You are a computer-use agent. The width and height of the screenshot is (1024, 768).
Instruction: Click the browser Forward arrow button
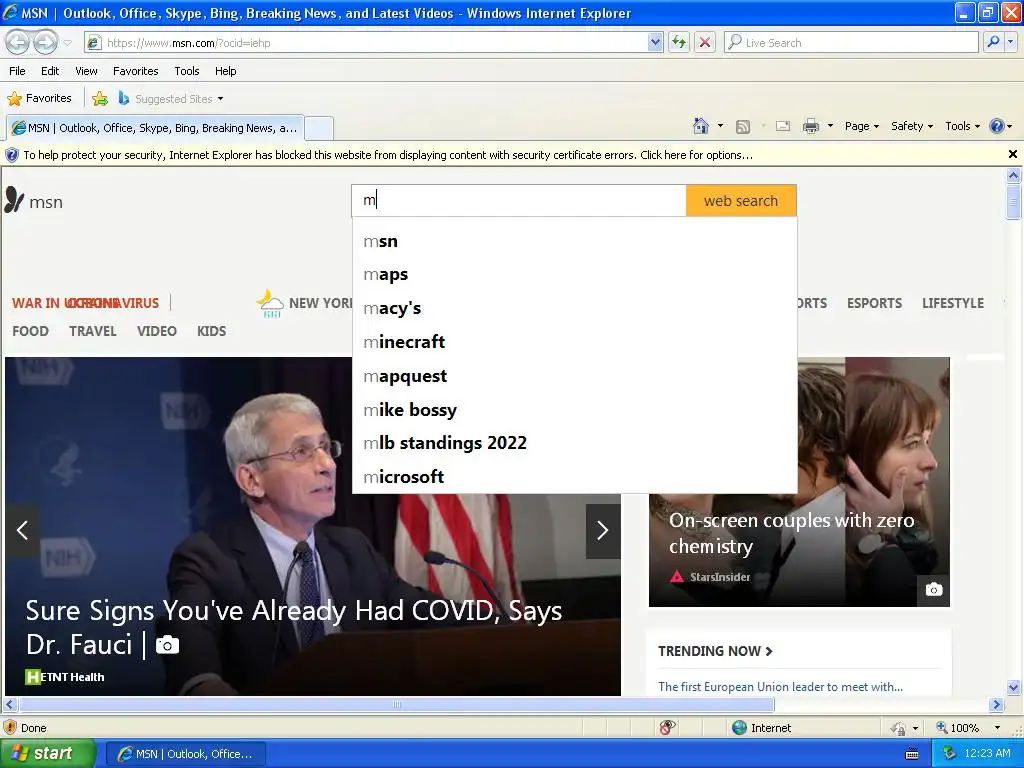(45, 42)
